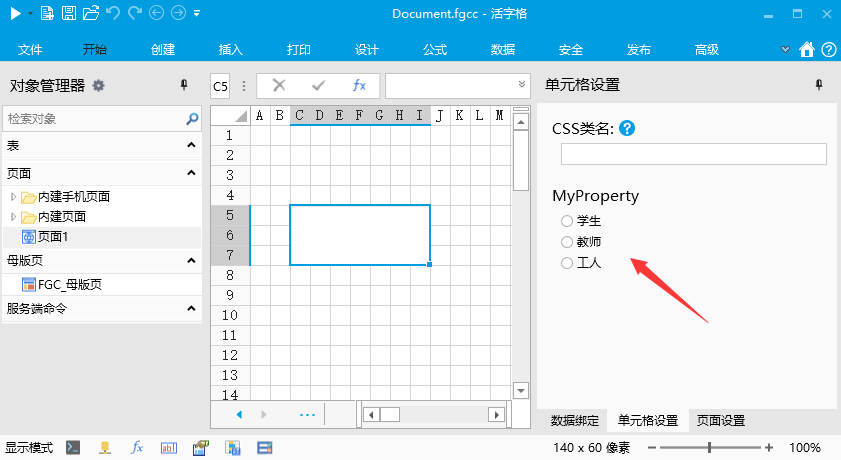Open the 文件 menu
This screenshot has height=460, width=841.
[x=29, y=49]
